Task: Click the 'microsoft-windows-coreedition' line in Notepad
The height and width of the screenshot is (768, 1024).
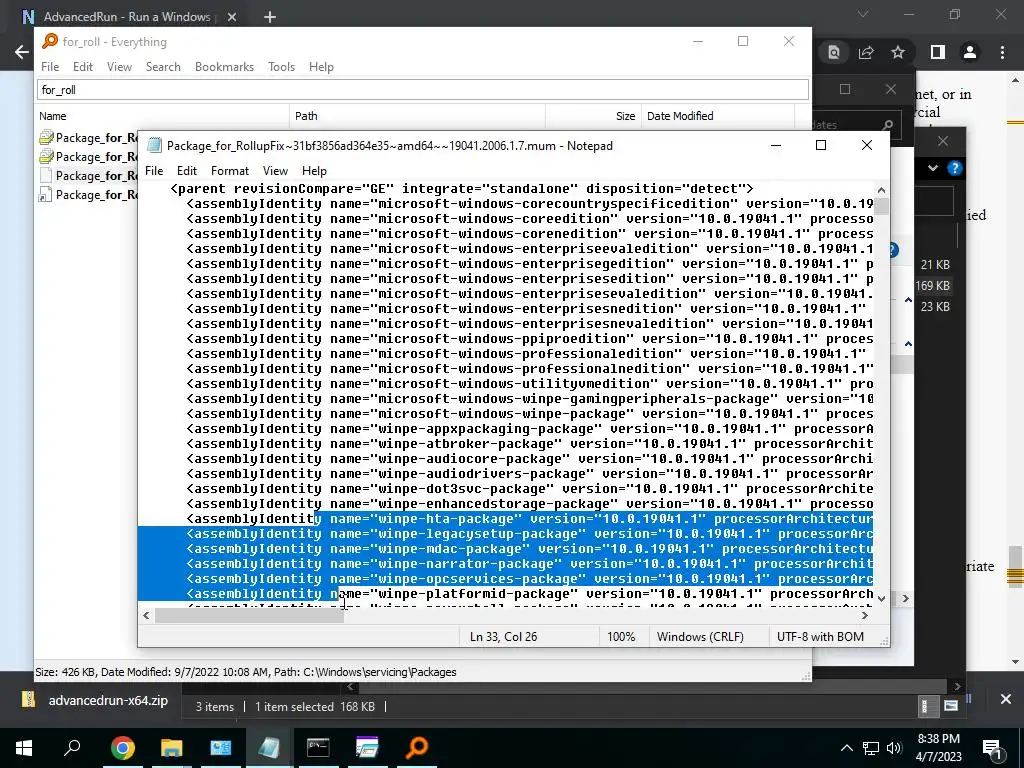Action: click(530, 219)
